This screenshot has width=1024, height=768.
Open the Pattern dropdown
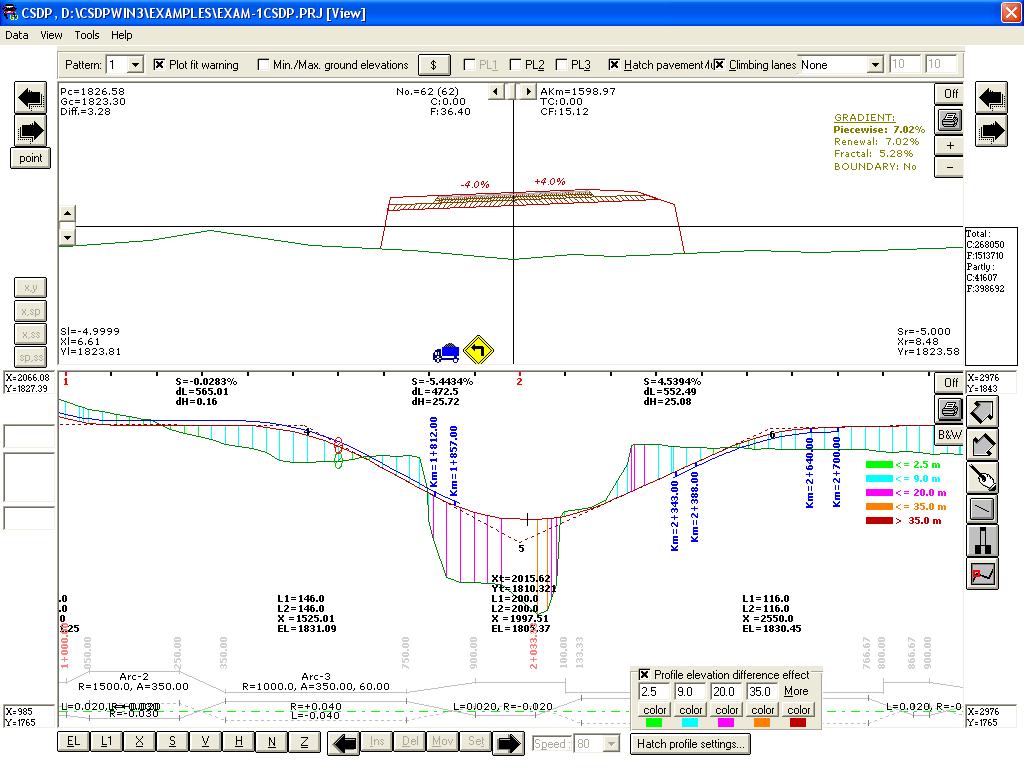click(135, 65)
